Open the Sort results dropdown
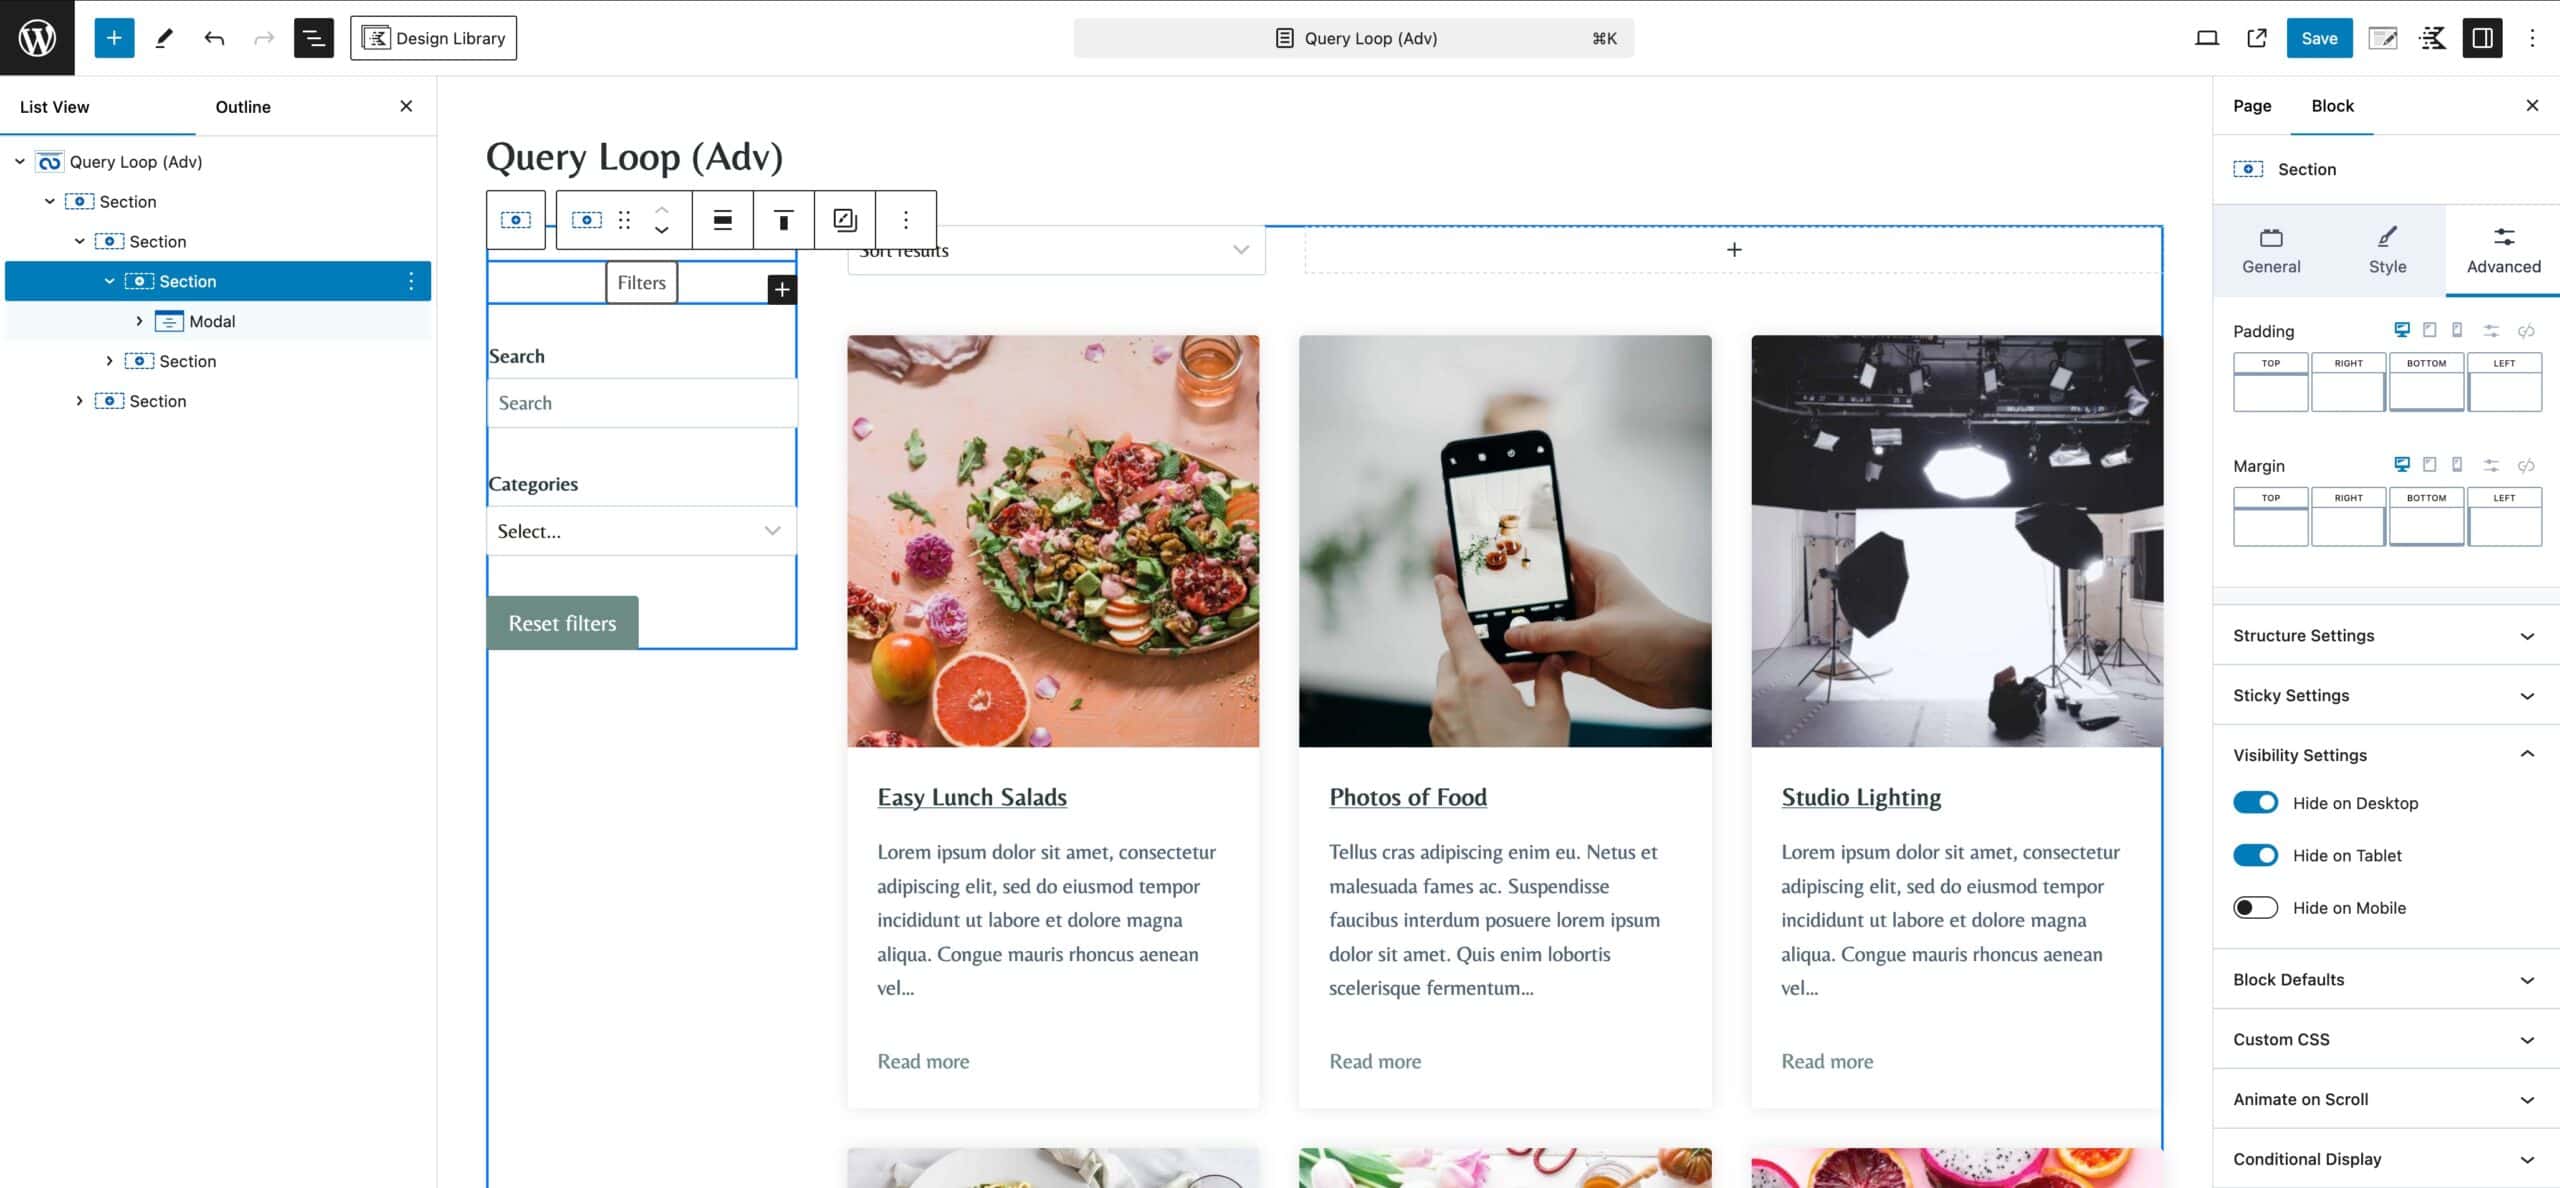 tap(1052, 249)
